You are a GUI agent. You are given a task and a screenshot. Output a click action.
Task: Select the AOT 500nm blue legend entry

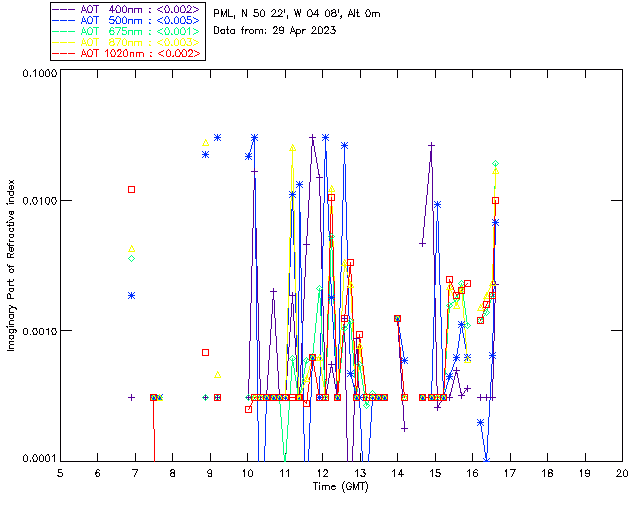126,20
